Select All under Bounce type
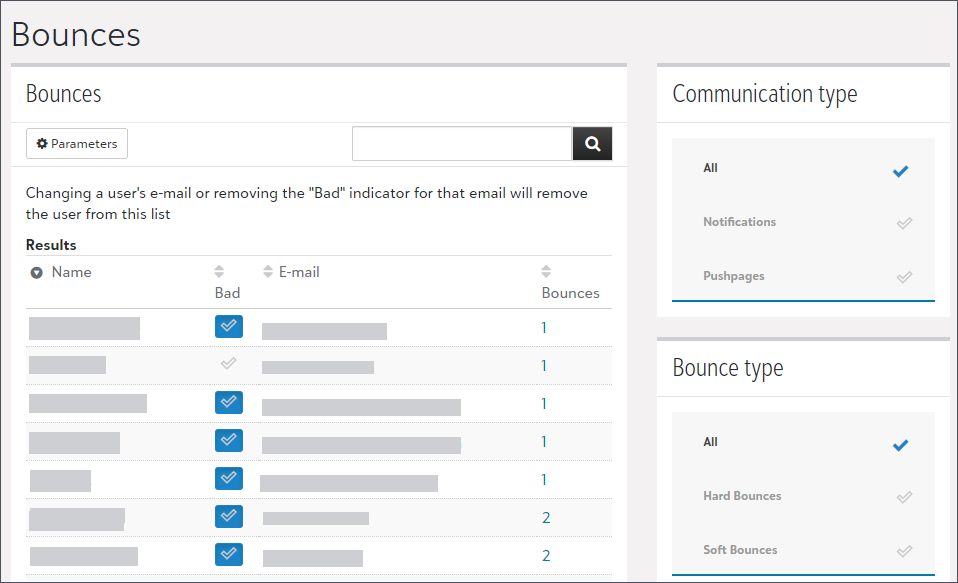Screen dimensions: 958x583 tap(803, 442)
